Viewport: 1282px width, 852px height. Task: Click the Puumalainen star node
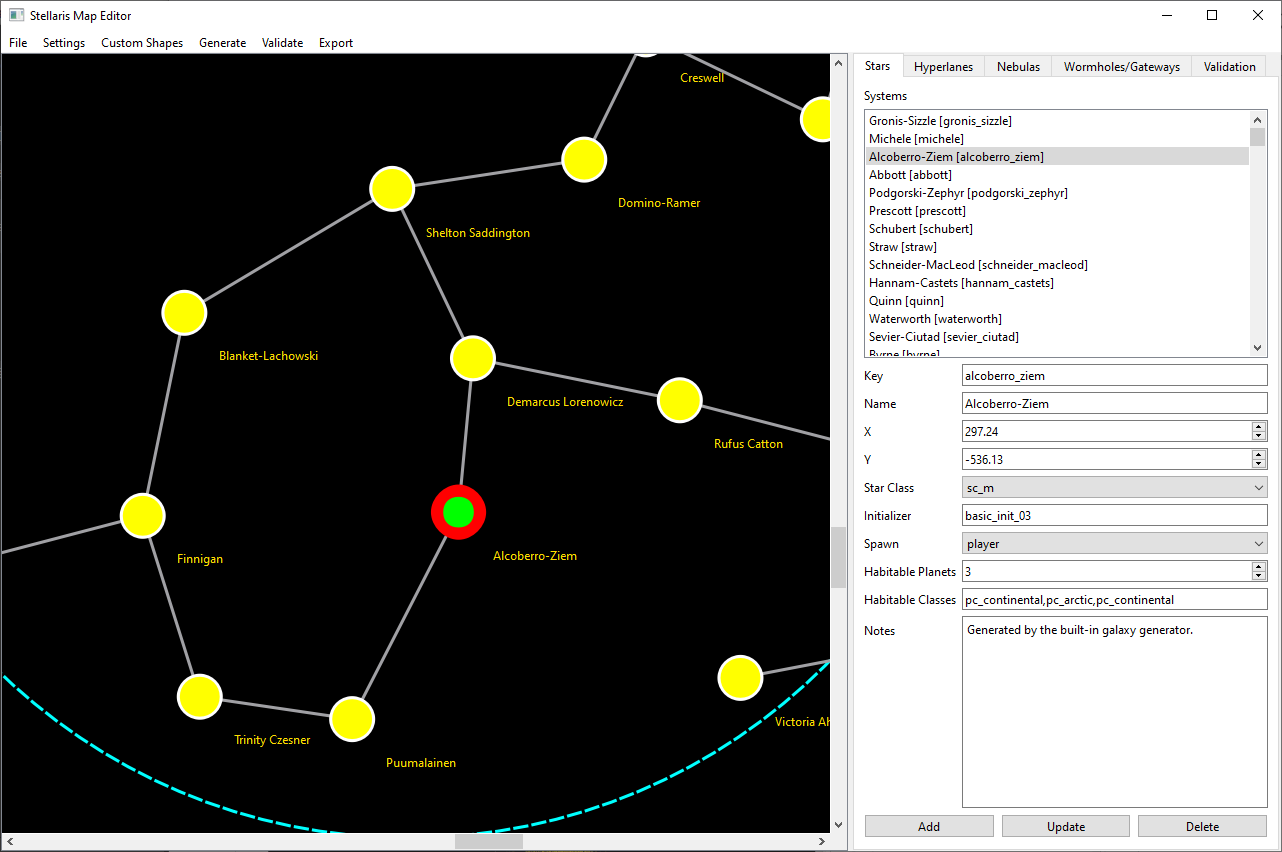(x=352, y=719)
